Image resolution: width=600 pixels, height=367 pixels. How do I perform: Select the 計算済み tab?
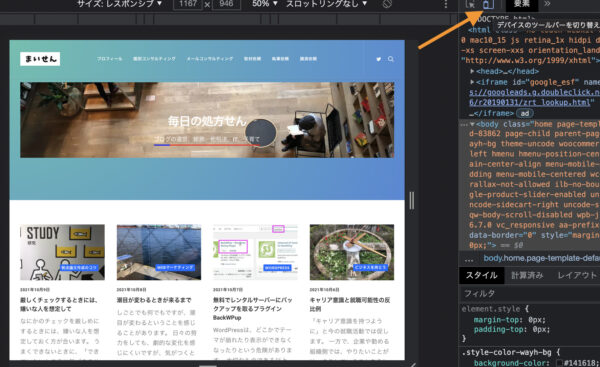[527, 275]
